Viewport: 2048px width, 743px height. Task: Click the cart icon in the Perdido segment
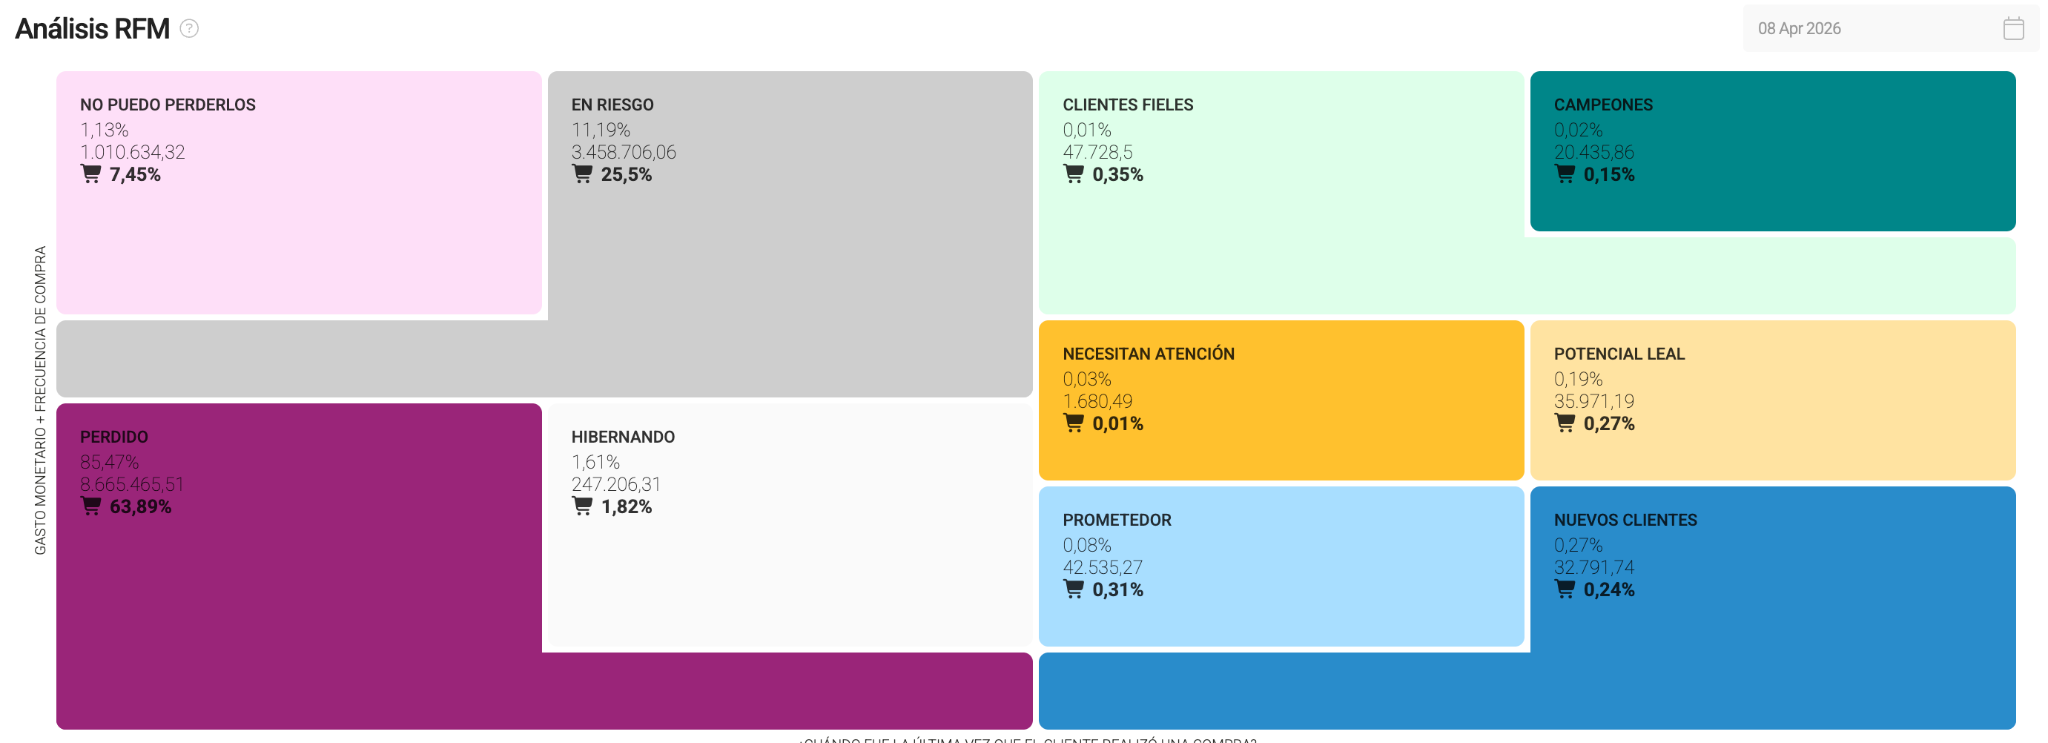(x=91, y=506)
